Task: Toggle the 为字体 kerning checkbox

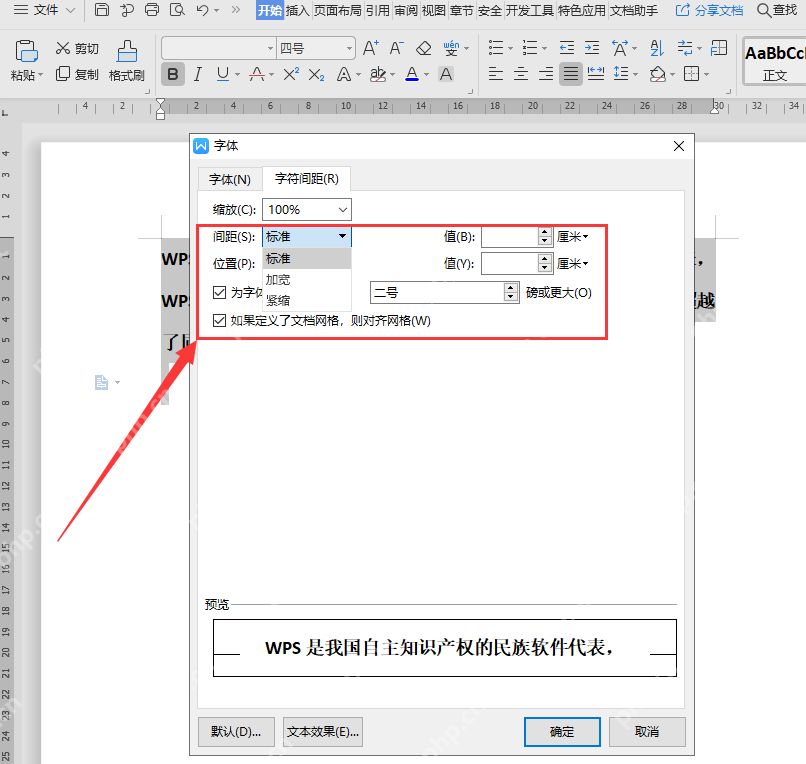Action: pyautogui.click(x=219, y=293)
